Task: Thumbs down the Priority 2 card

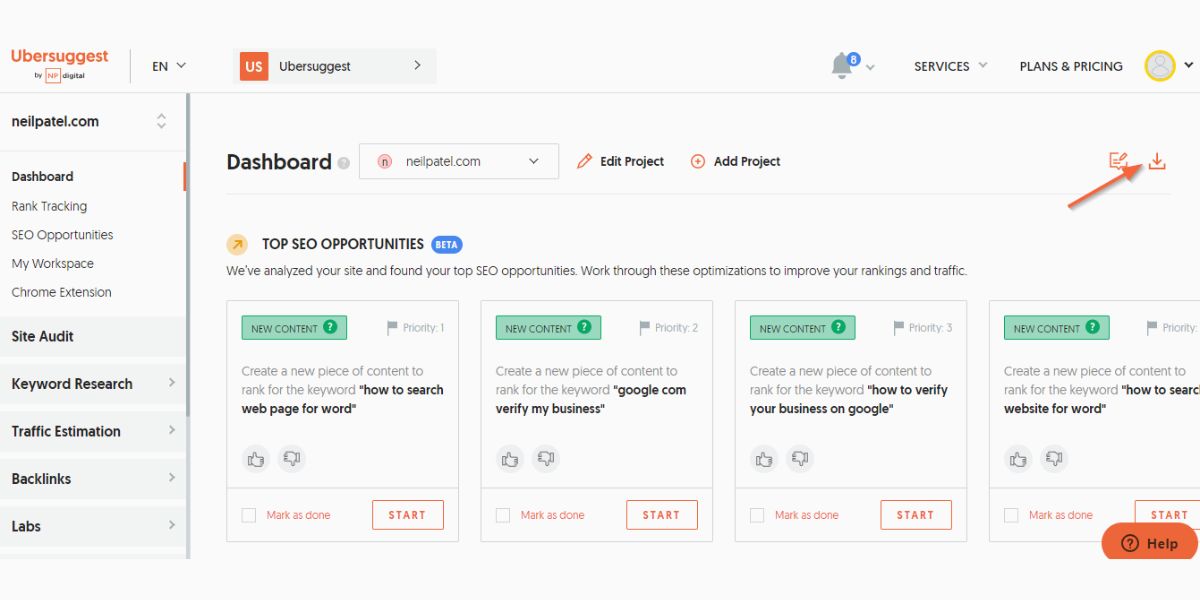Action: [x=545, y=459]
